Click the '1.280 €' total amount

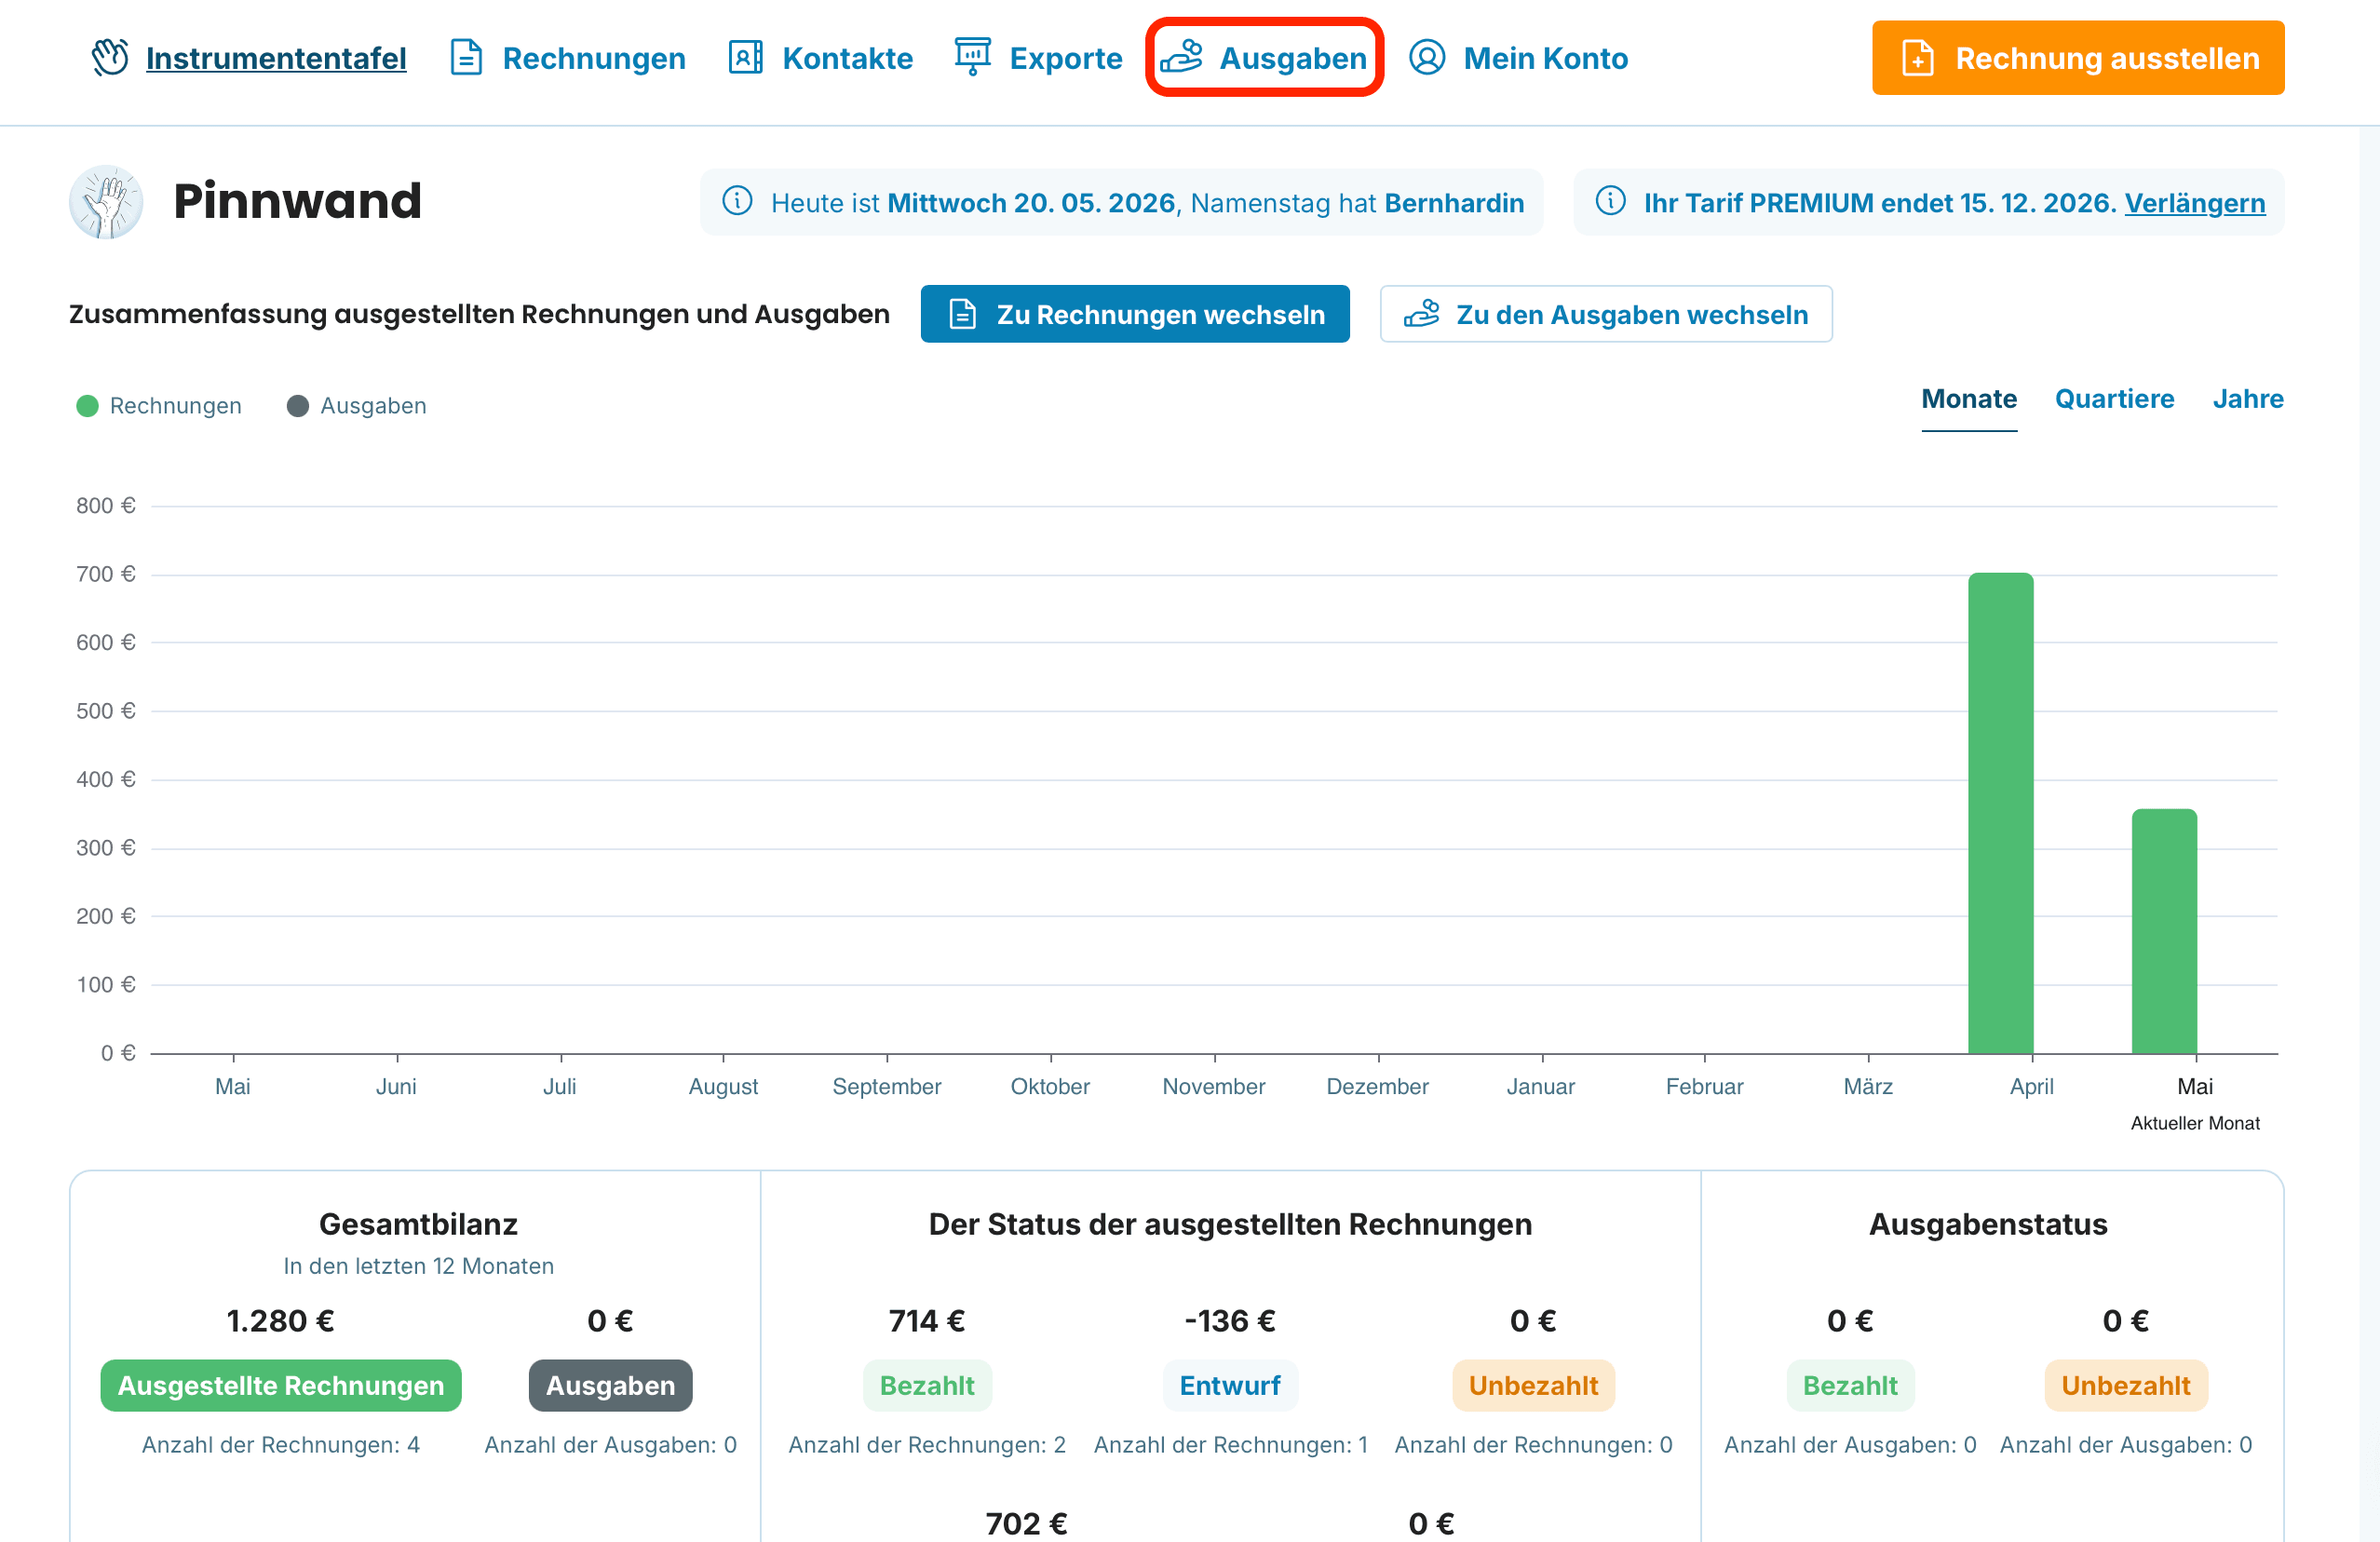pyautogui.click(x=281, y=1321)
